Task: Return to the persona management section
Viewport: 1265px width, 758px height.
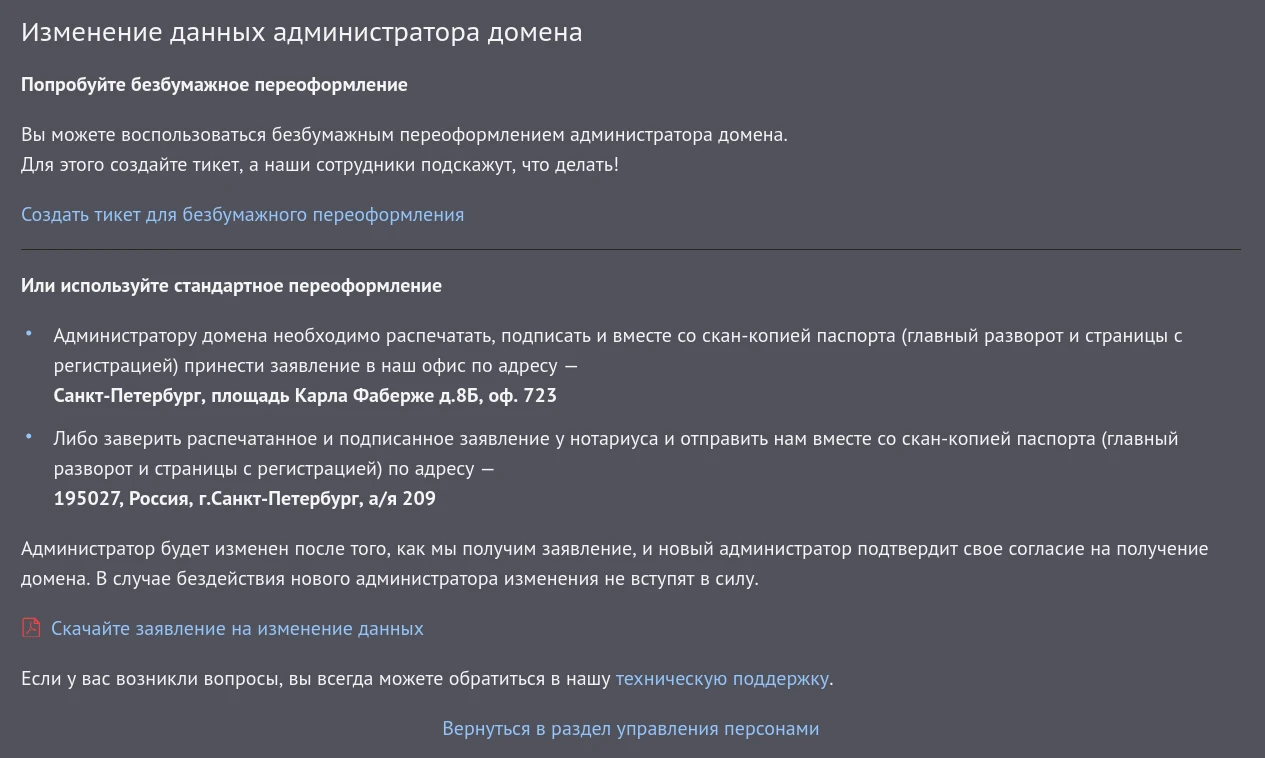Action: click(630, 728)
